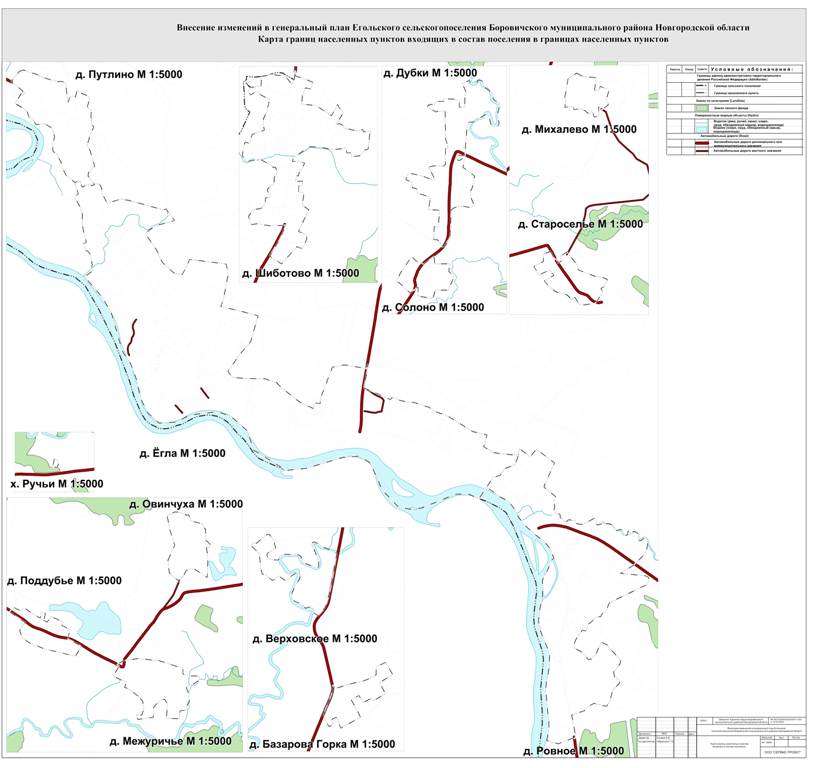Image resolution: width=819 pixels, height=768 pixels.
Task: Click the thick dark-red regional road sample in the legend
Action: 701,143
